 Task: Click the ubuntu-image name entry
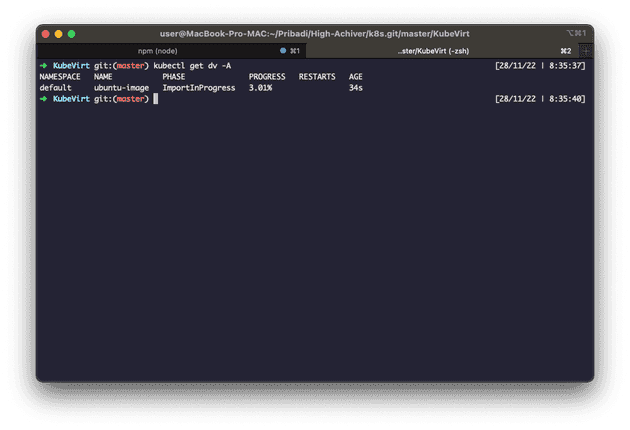tap(121, 88)
